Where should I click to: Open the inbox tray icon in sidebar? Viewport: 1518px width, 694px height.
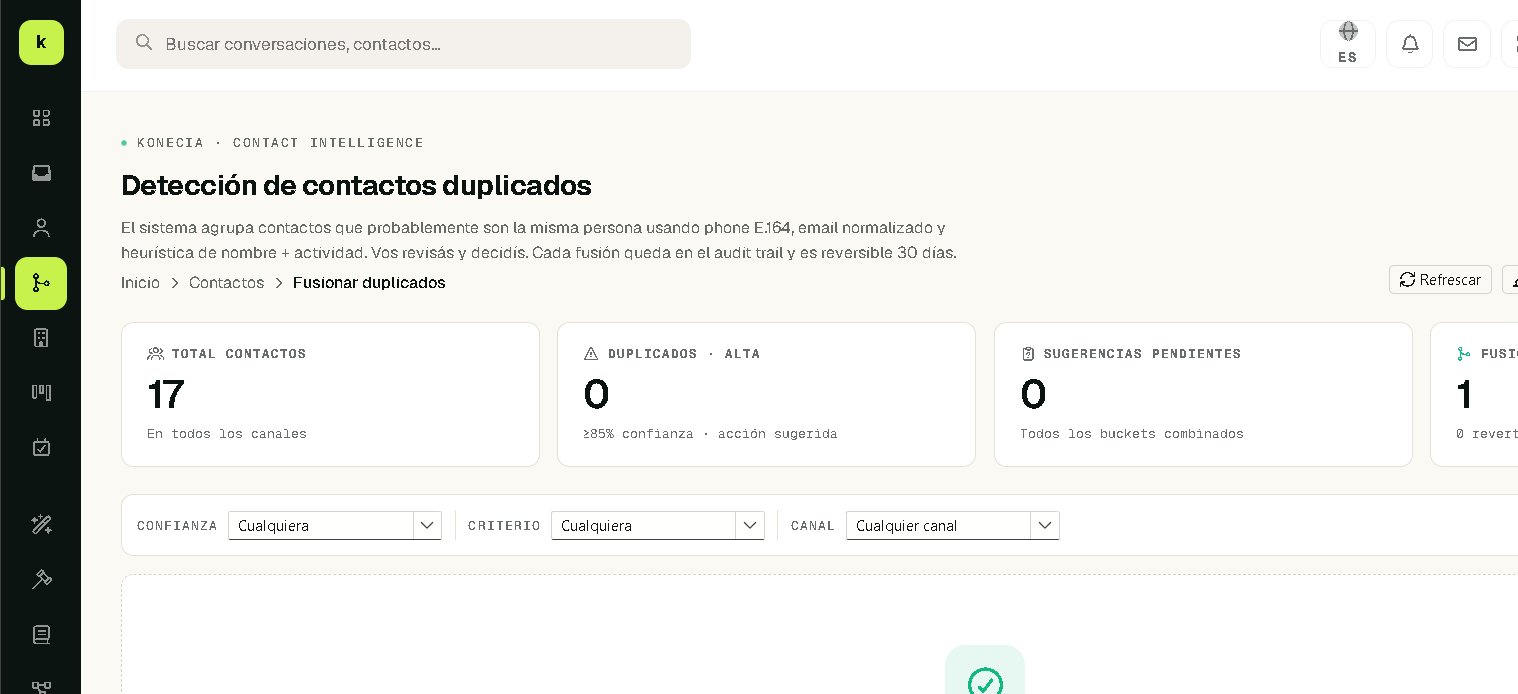[41, 173]
